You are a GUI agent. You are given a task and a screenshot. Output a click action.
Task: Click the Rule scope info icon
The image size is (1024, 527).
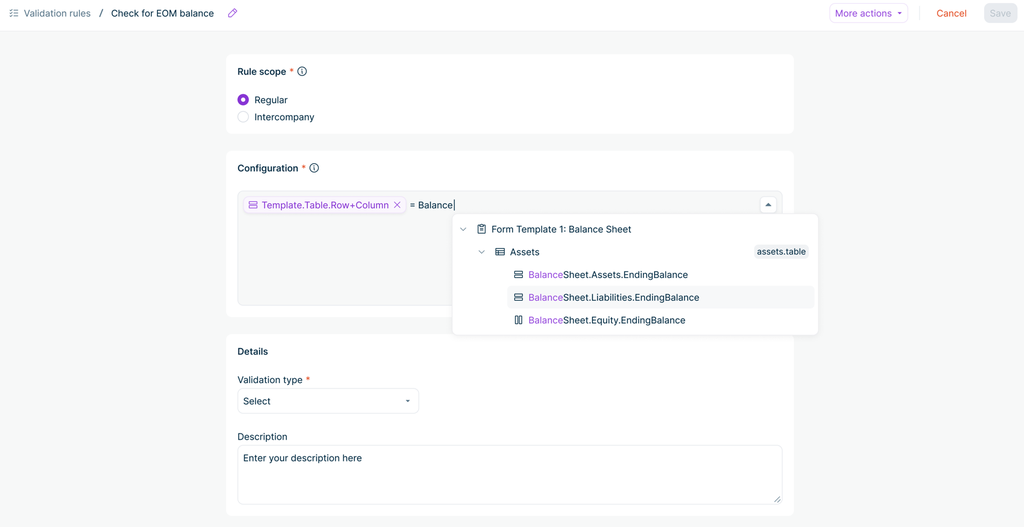coord(302,72)
